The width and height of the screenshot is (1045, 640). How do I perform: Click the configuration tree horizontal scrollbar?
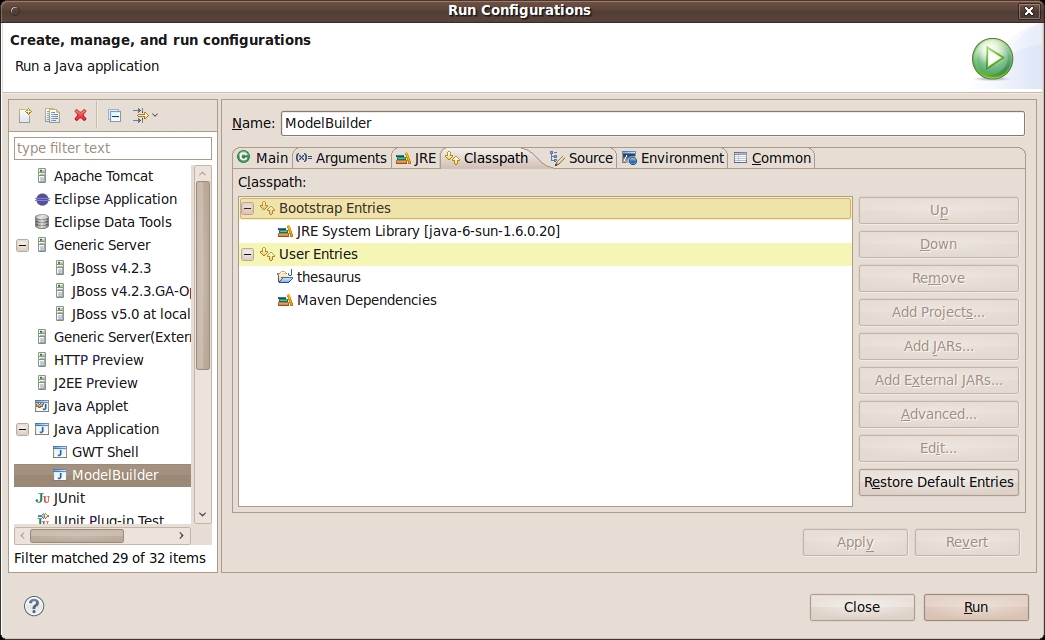tap(77, 535)
